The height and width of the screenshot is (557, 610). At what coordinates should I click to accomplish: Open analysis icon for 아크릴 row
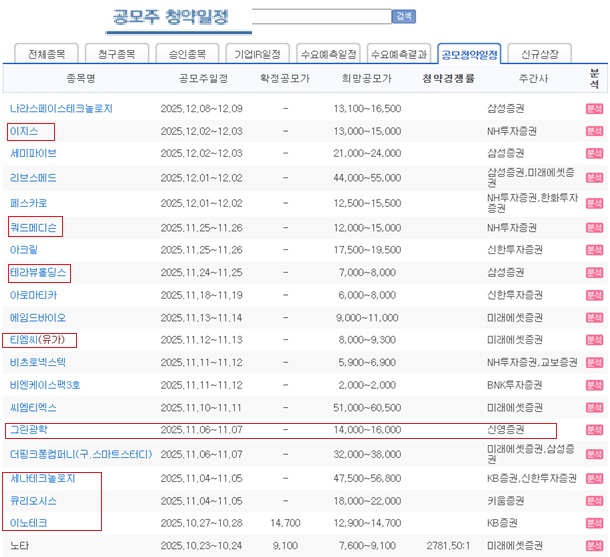click(x=594, y=250)
